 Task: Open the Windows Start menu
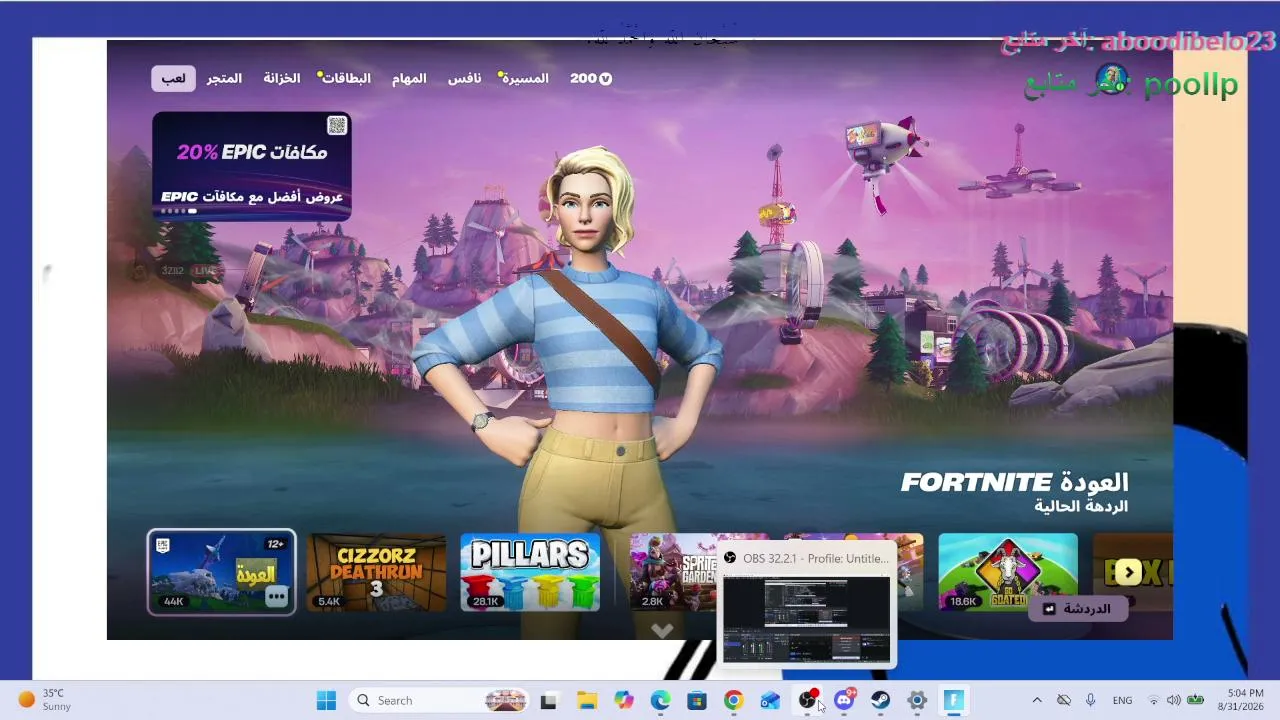point(326,700)
